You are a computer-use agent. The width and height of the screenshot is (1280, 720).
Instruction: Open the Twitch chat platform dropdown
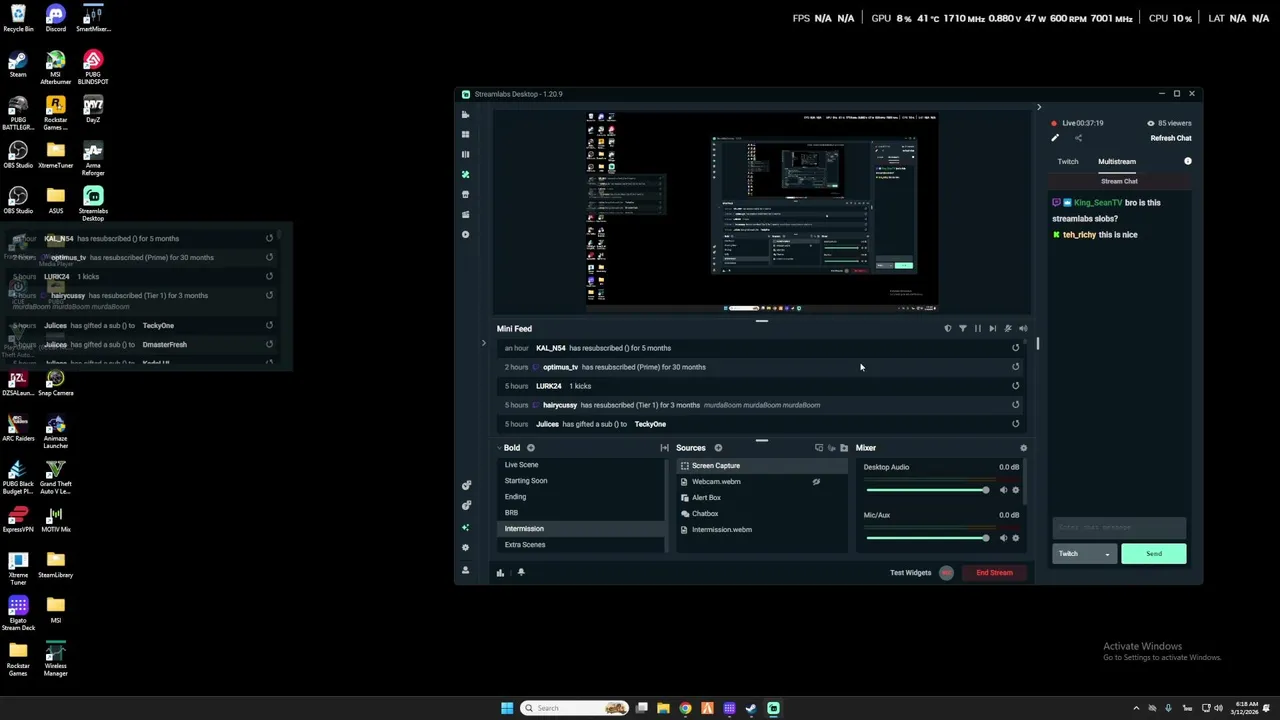click(x=1084, y=554)
